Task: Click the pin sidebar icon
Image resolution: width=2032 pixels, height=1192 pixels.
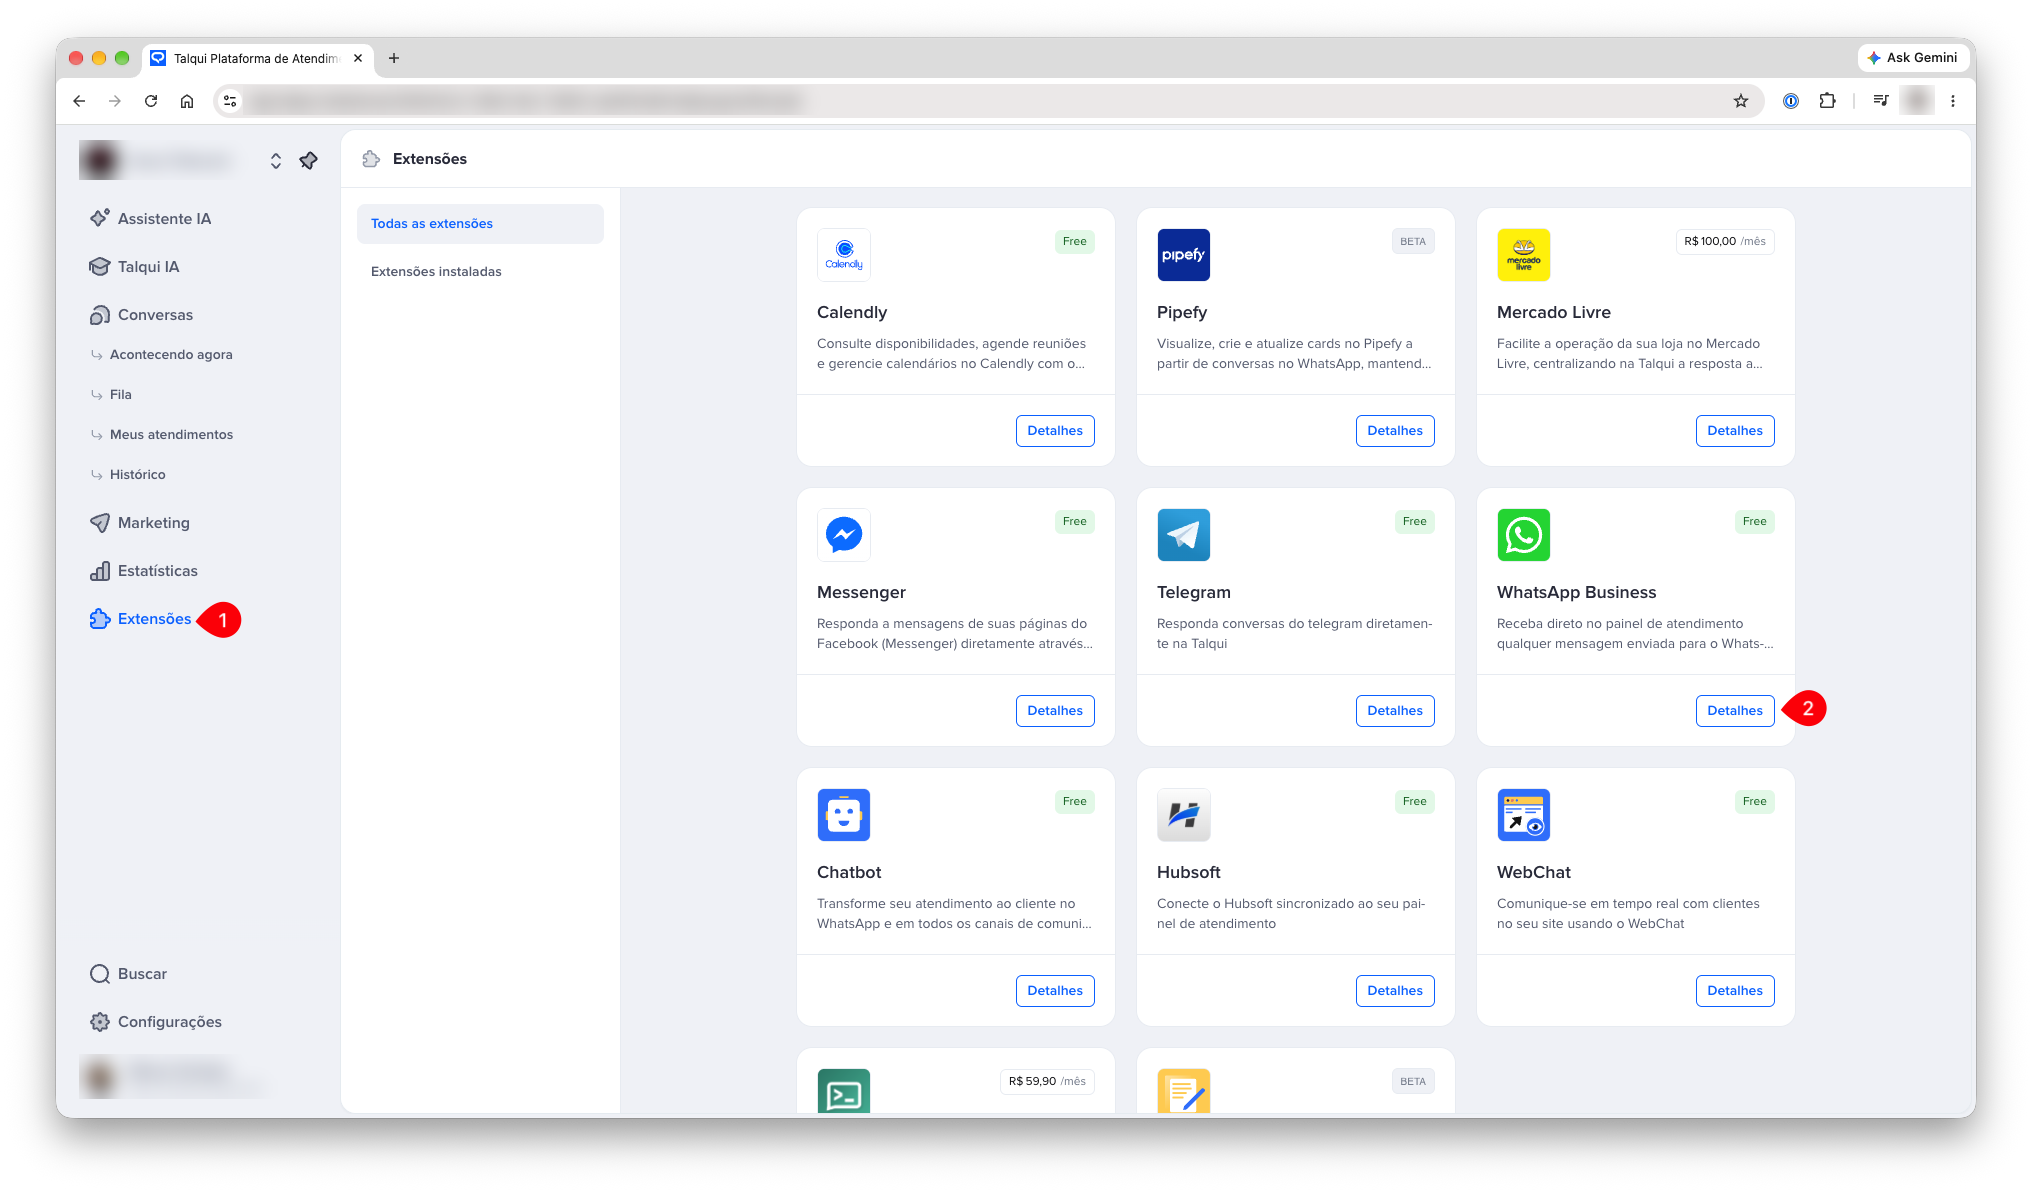Action: [x=309, y=160]
